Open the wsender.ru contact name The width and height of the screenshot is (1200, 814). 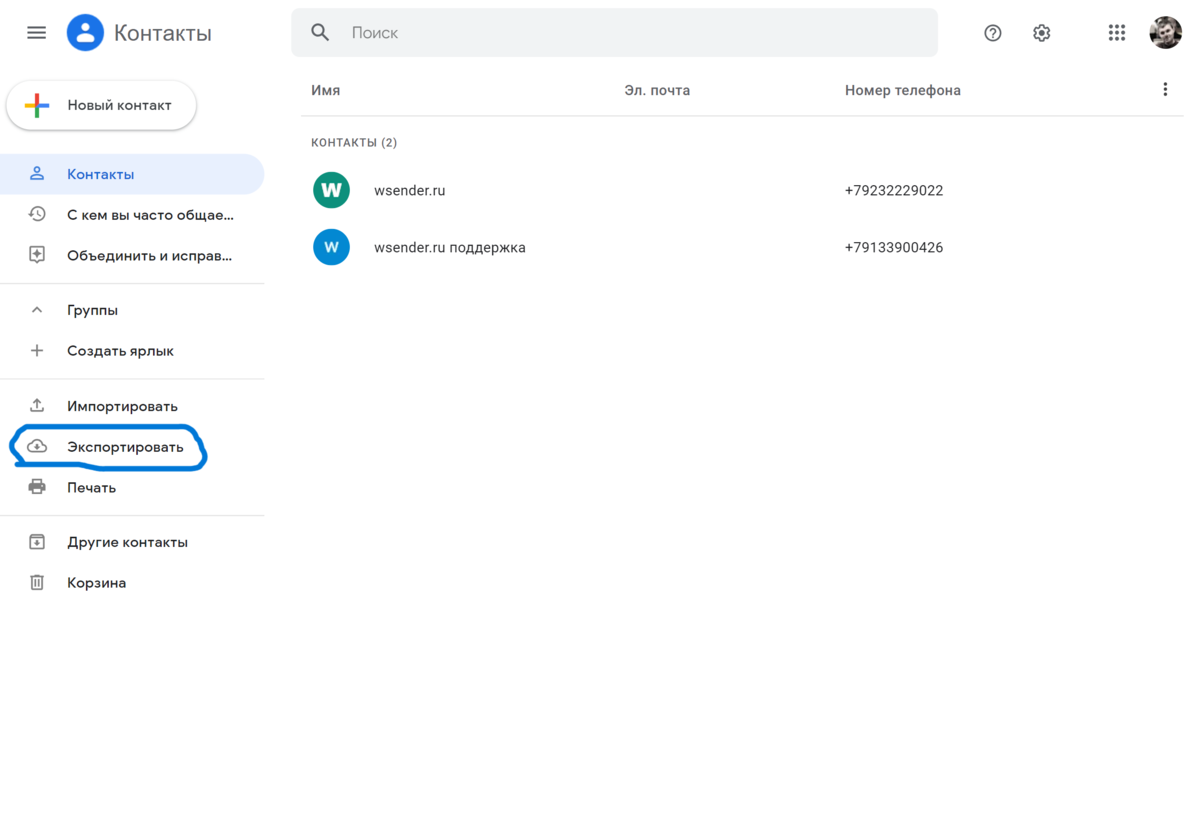tap(410, 190)
